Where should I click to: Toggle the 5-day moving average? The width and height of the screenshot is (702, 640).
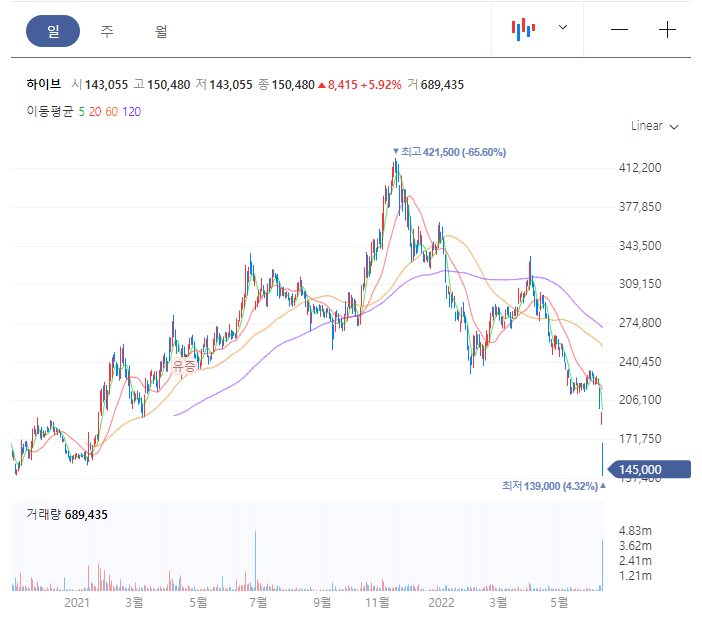pyautogui.click(x=81, y=112)
